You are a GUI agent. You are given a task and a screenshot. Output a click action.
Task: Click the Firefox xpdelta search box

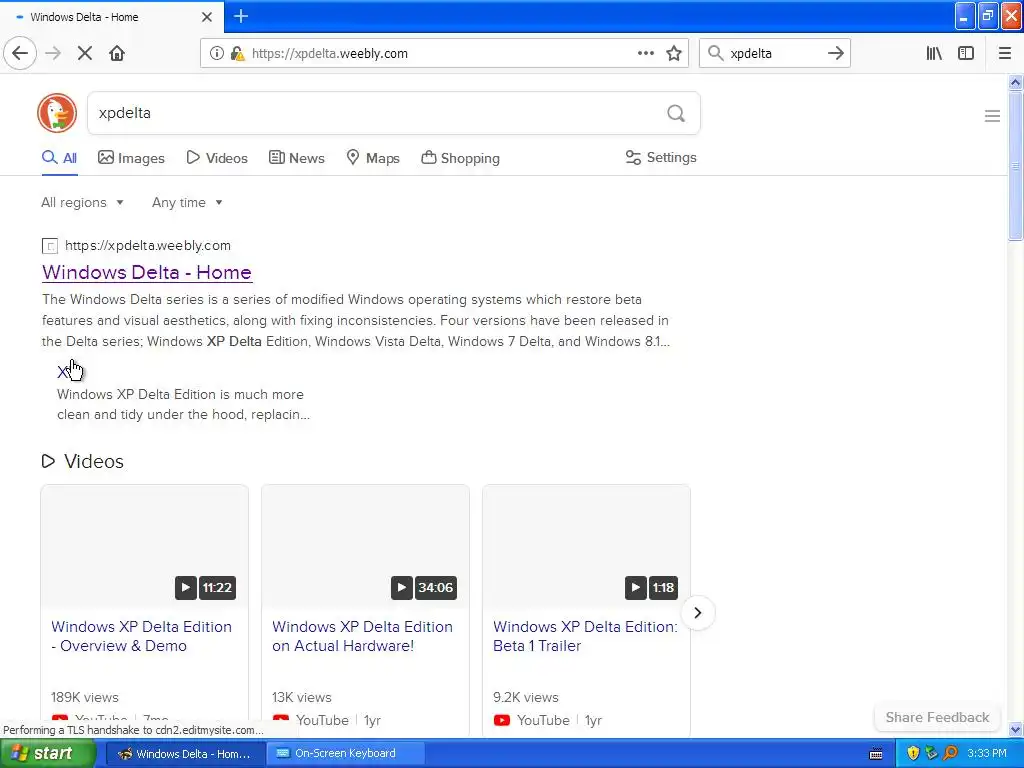(775, 53)
